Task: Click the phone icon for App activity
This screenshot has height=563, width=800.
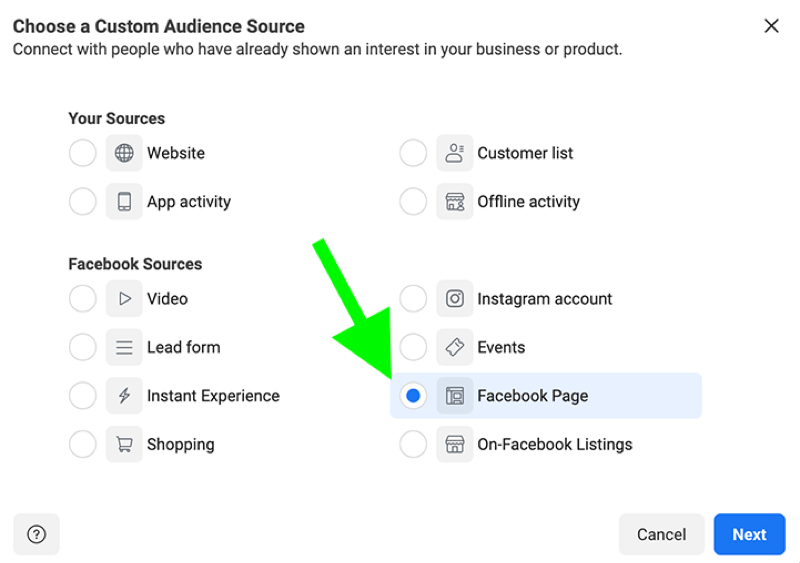Action: tap(124, 202)
